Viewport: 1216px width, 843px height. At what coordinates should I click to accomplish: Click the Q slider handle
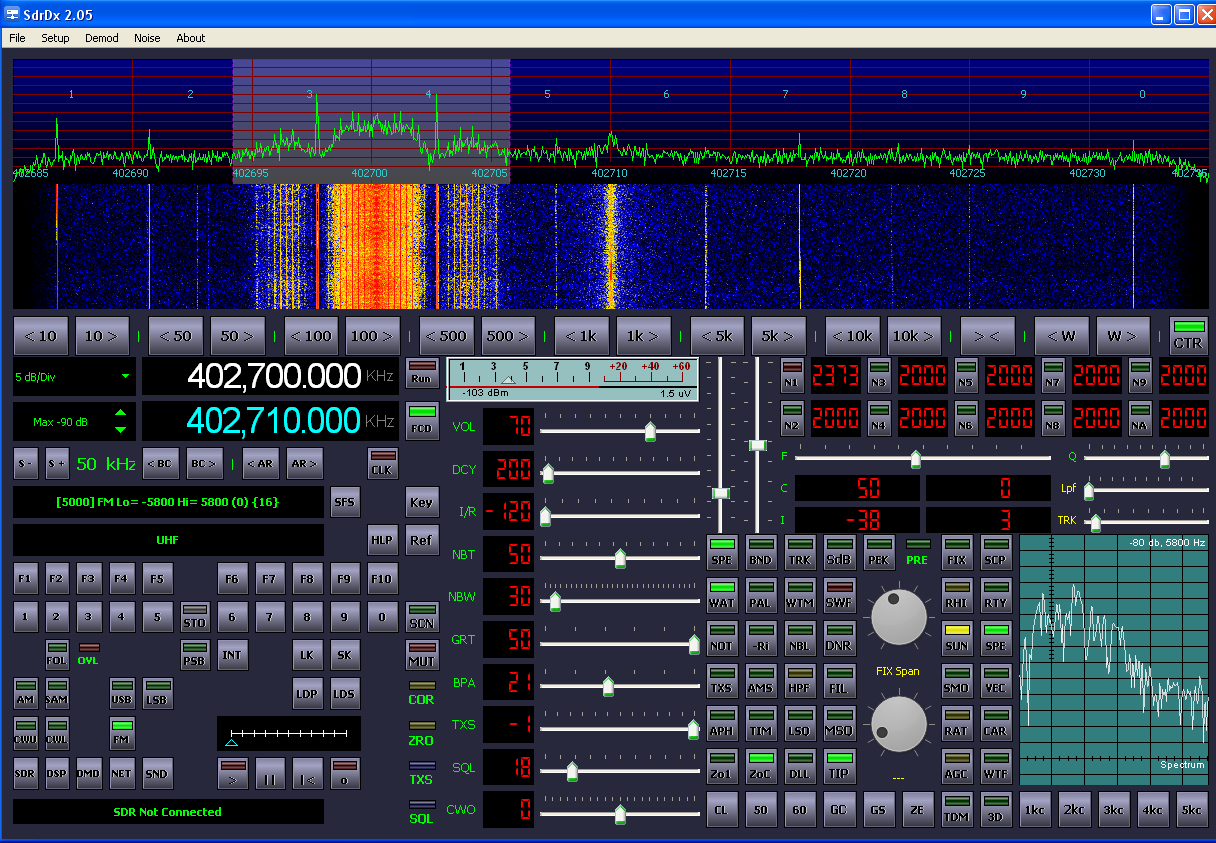point(1164,459)
